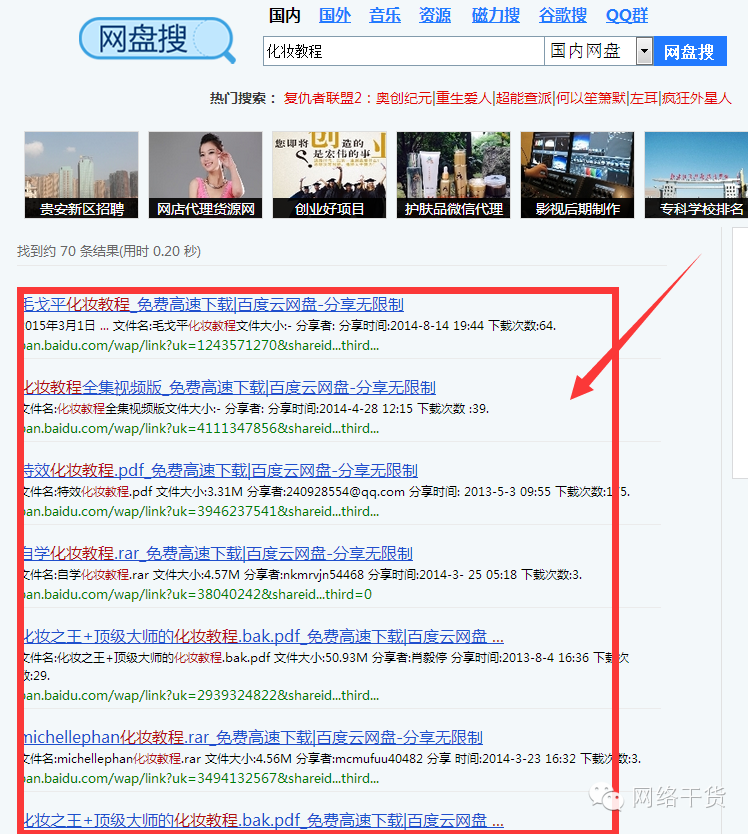Open the 护肤品微信代理 ad thumbnail
The image size is (748, 834).
[453, 175]
